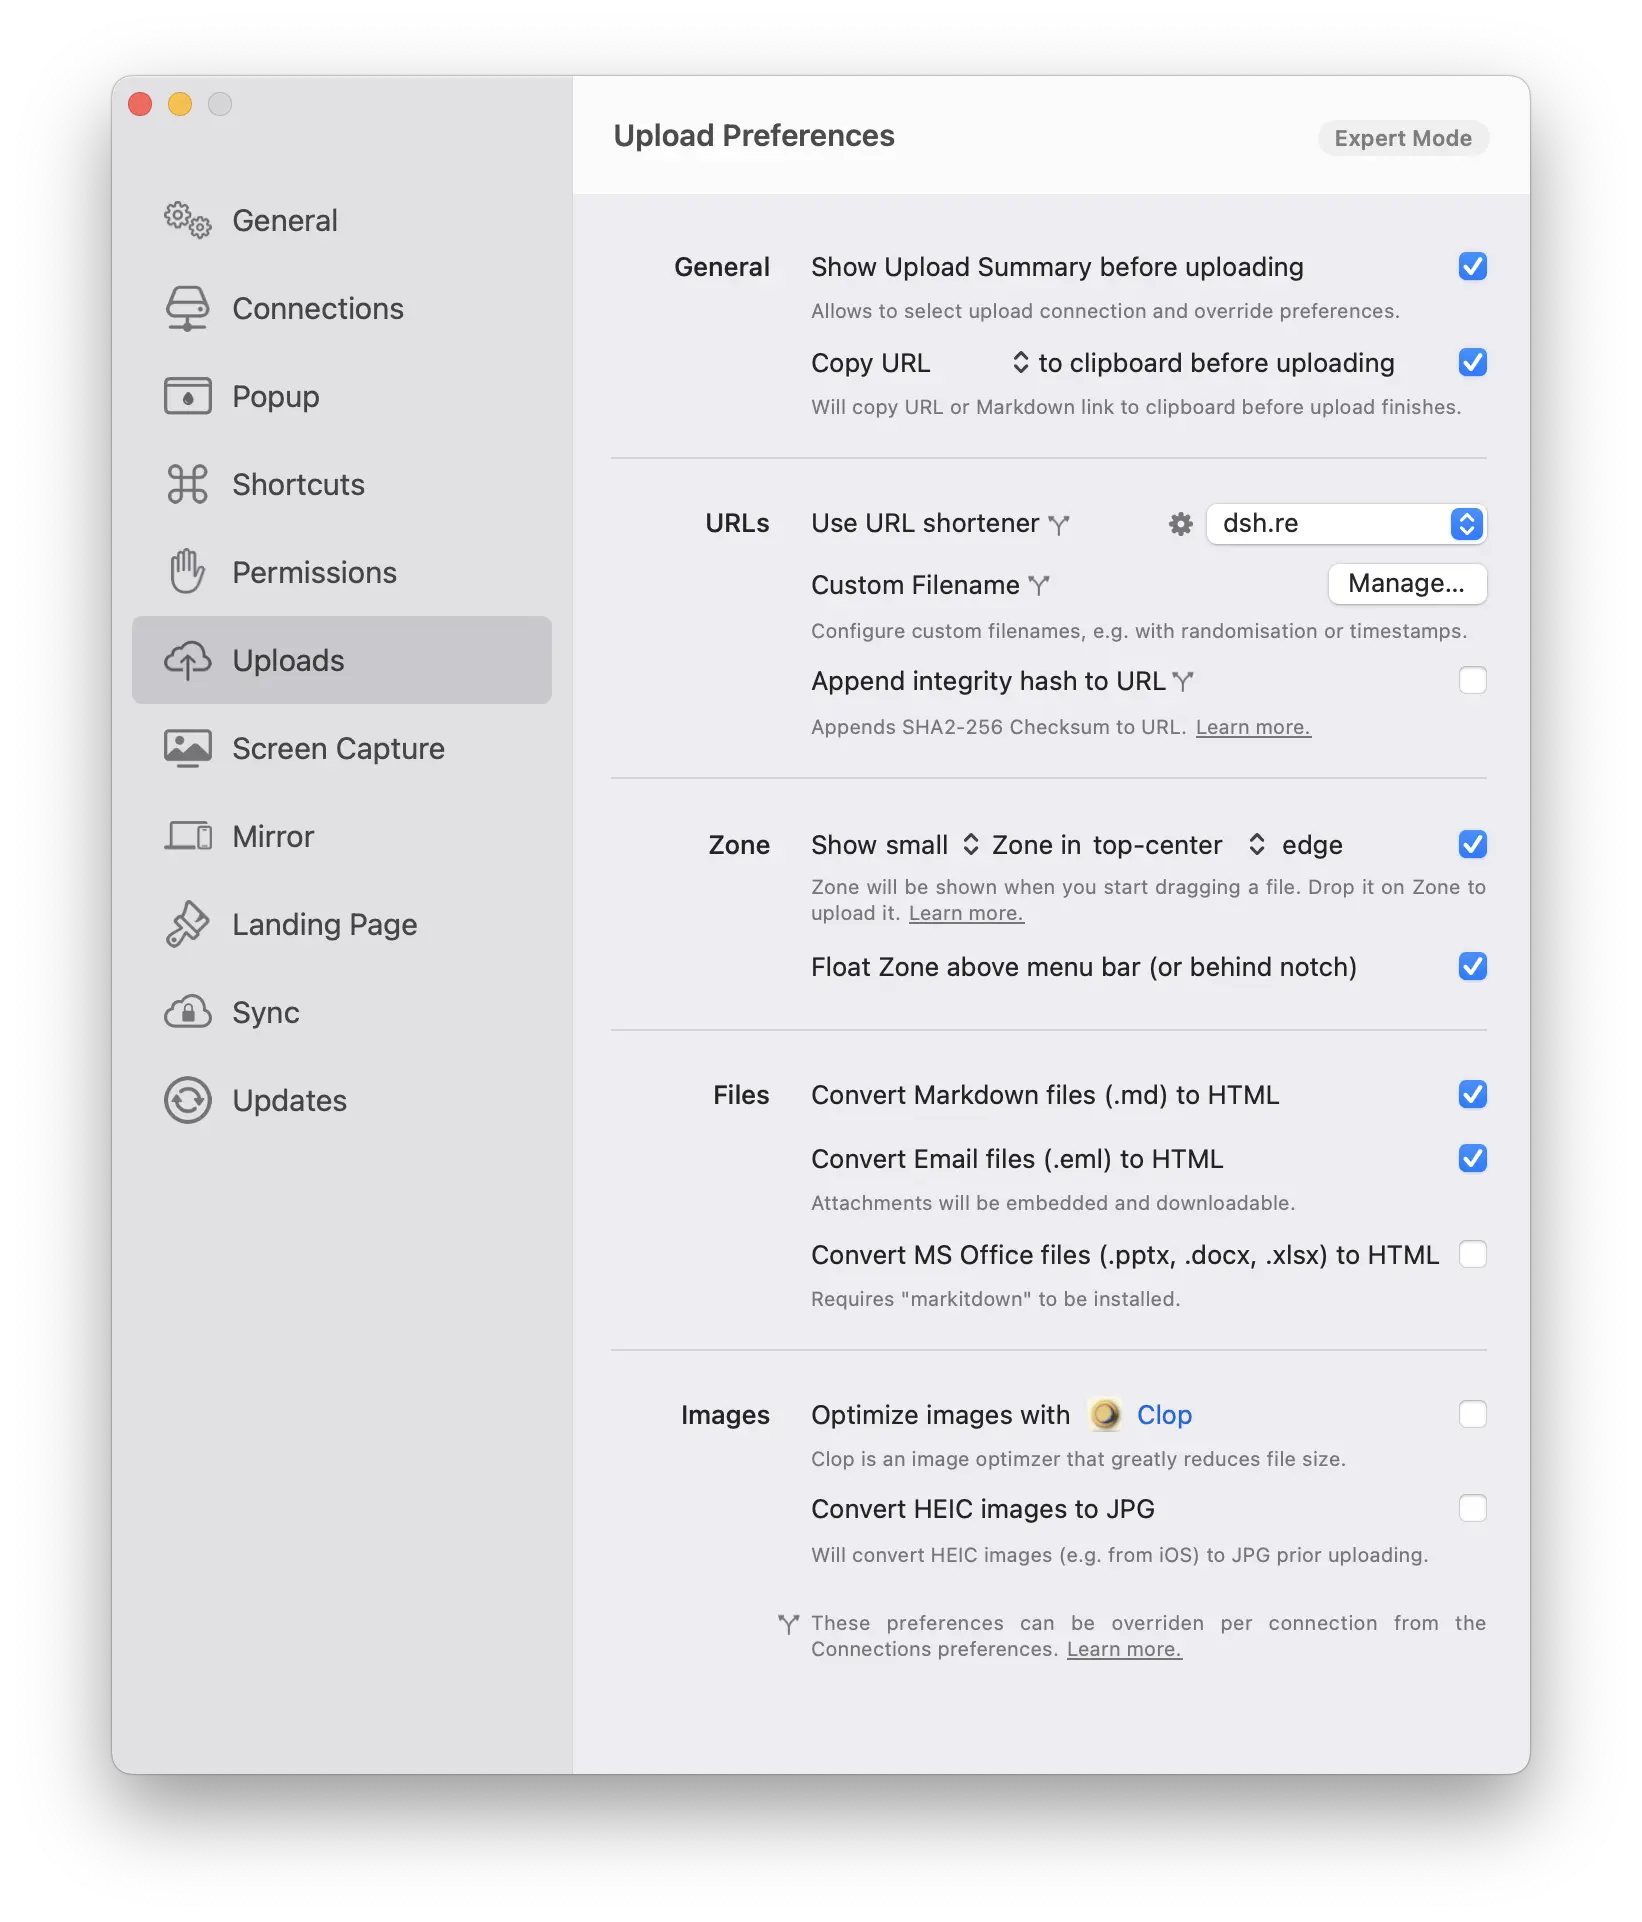Open the dsh.re URL shortener dropdown
Screen dimensions: 1642x1922
(x=1346, y=524)
